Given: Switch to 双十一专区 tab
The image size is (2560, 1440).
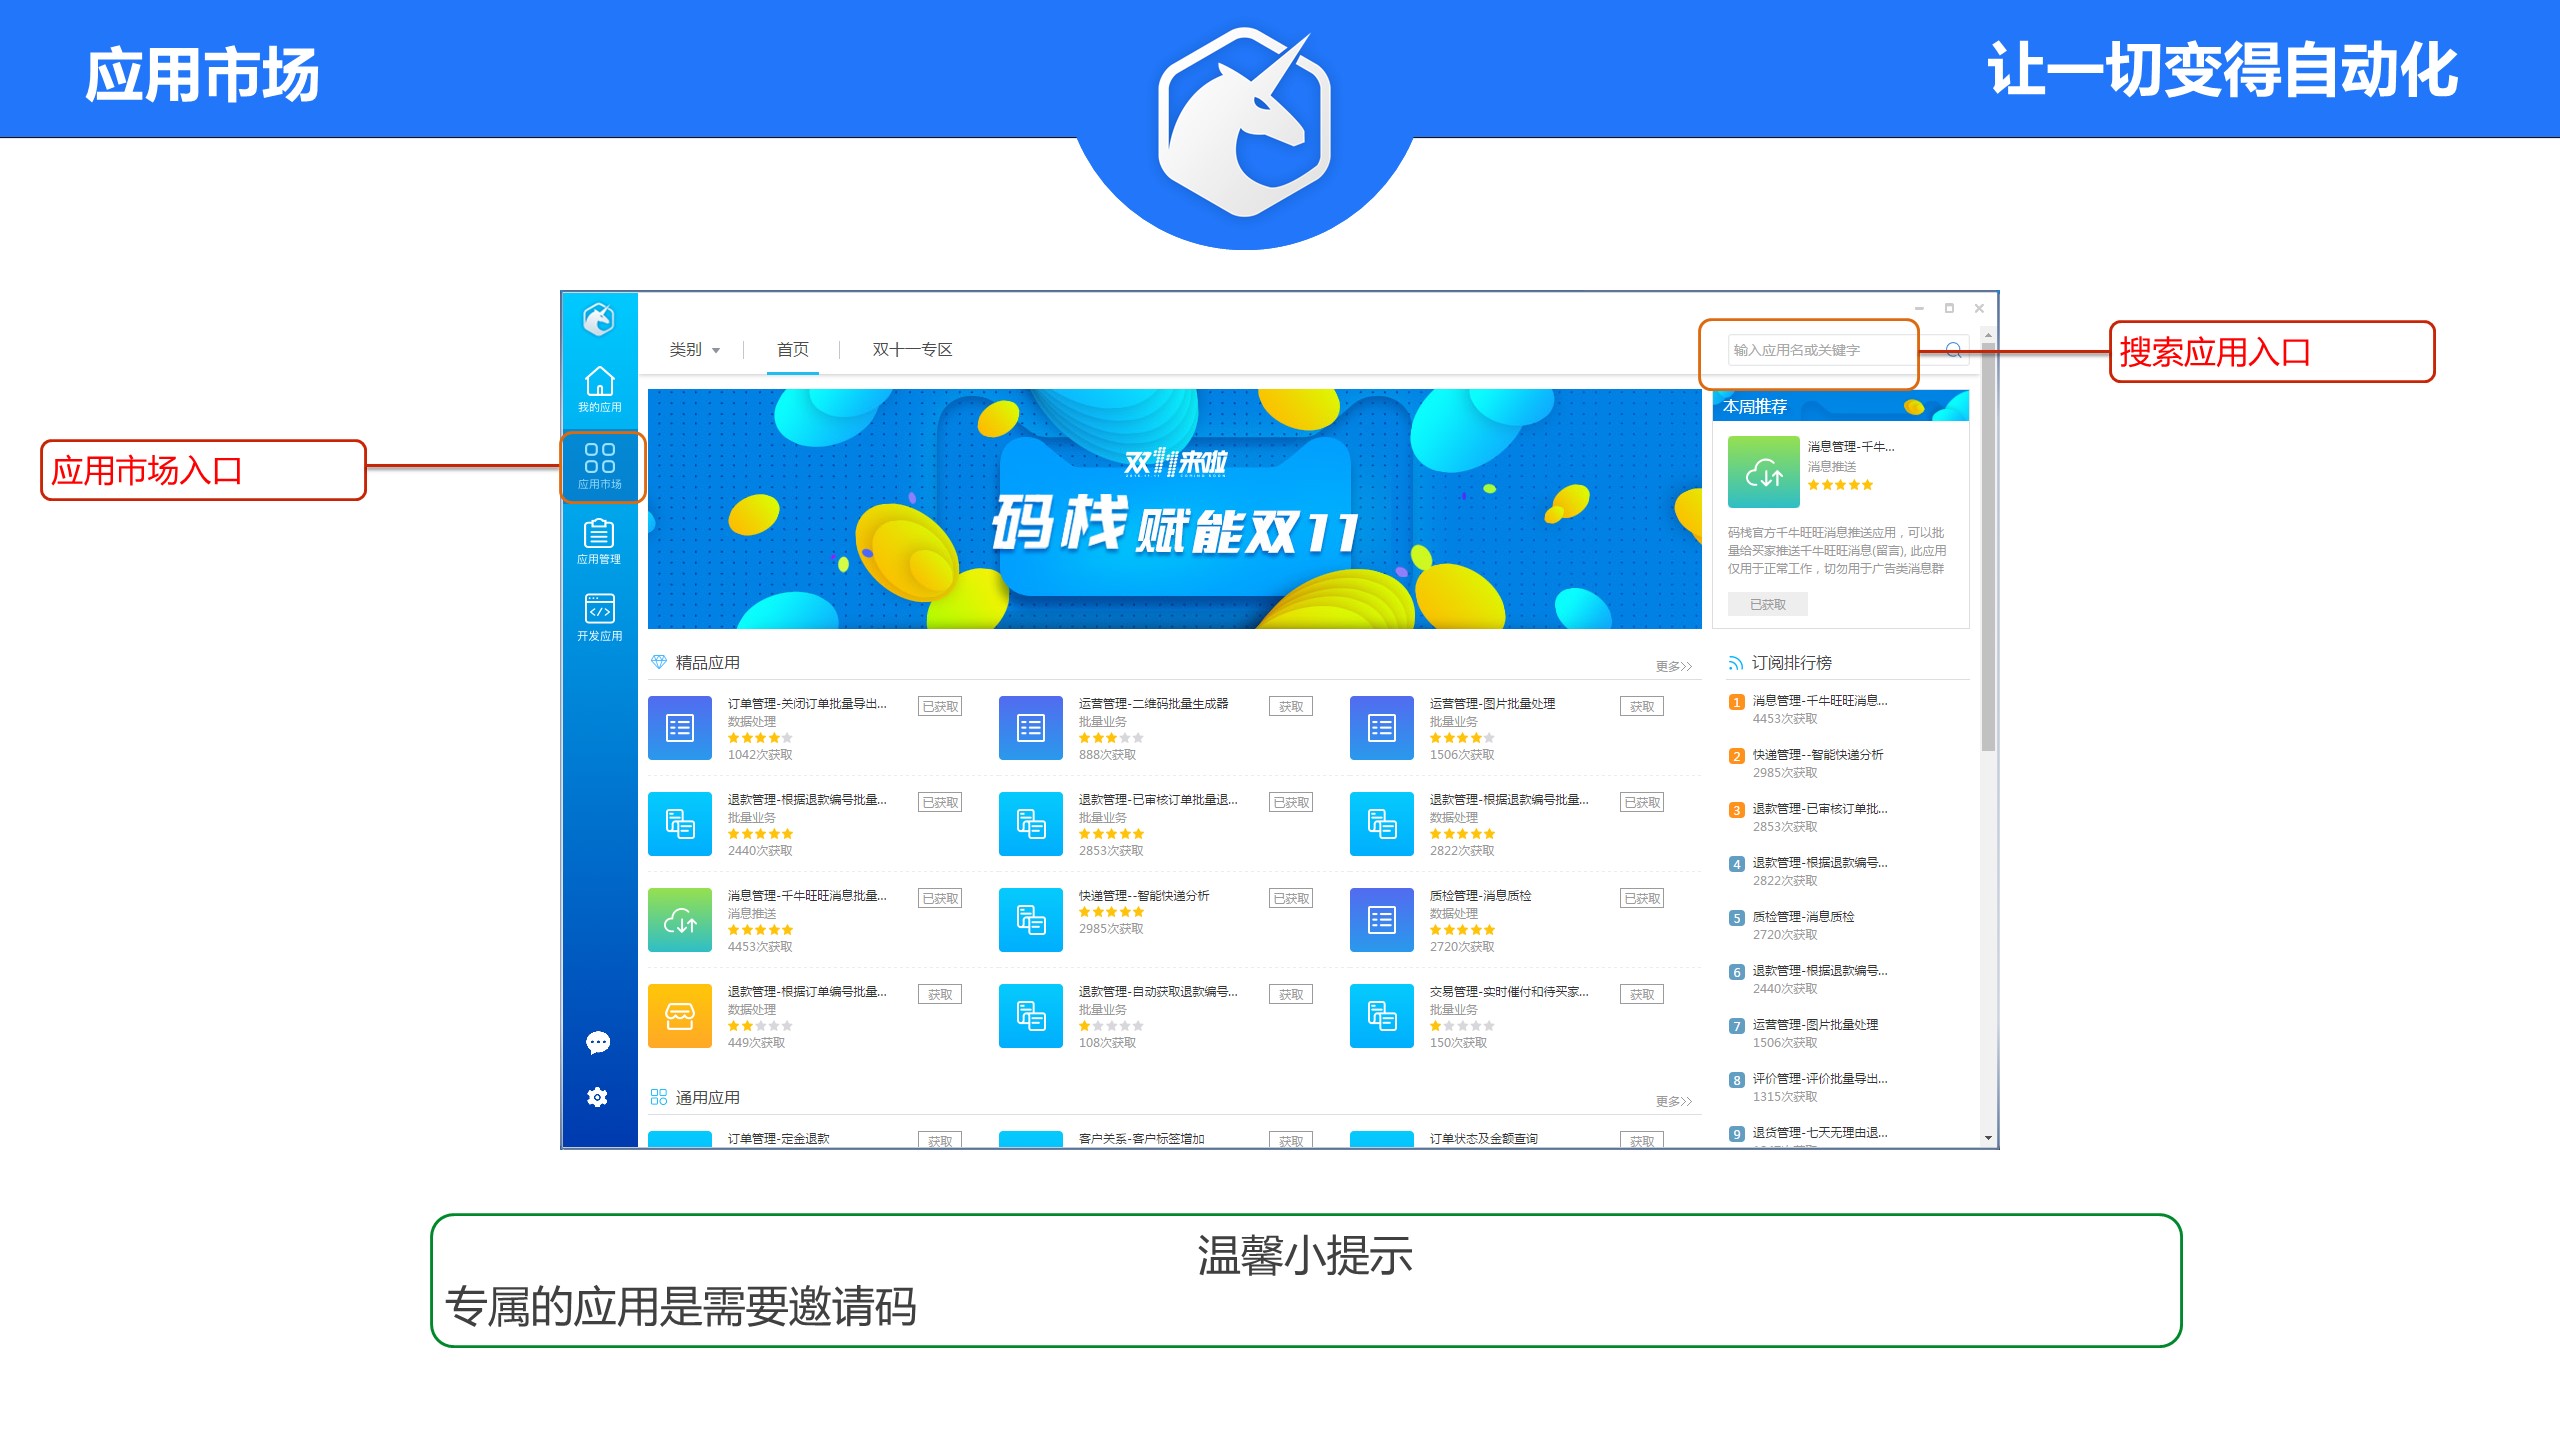Looking at the screenshot, I should click(912, 350).
